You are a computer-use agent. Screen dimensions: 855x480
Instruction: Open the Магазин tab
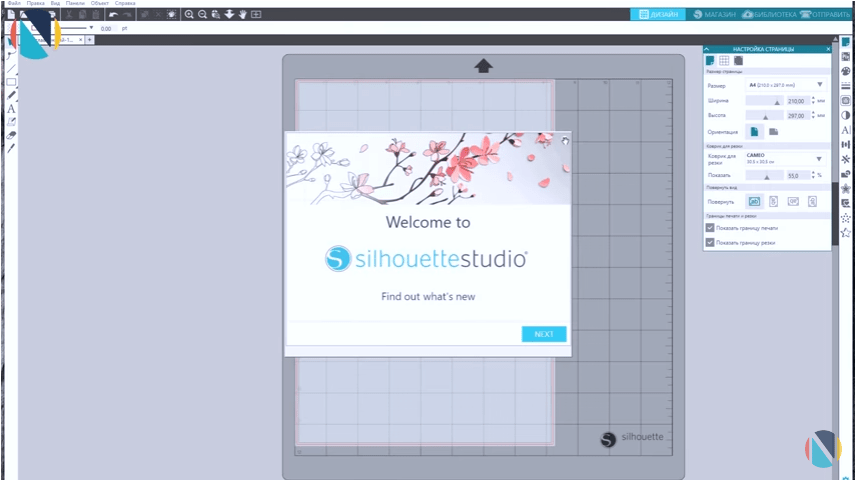click(714, 14)
